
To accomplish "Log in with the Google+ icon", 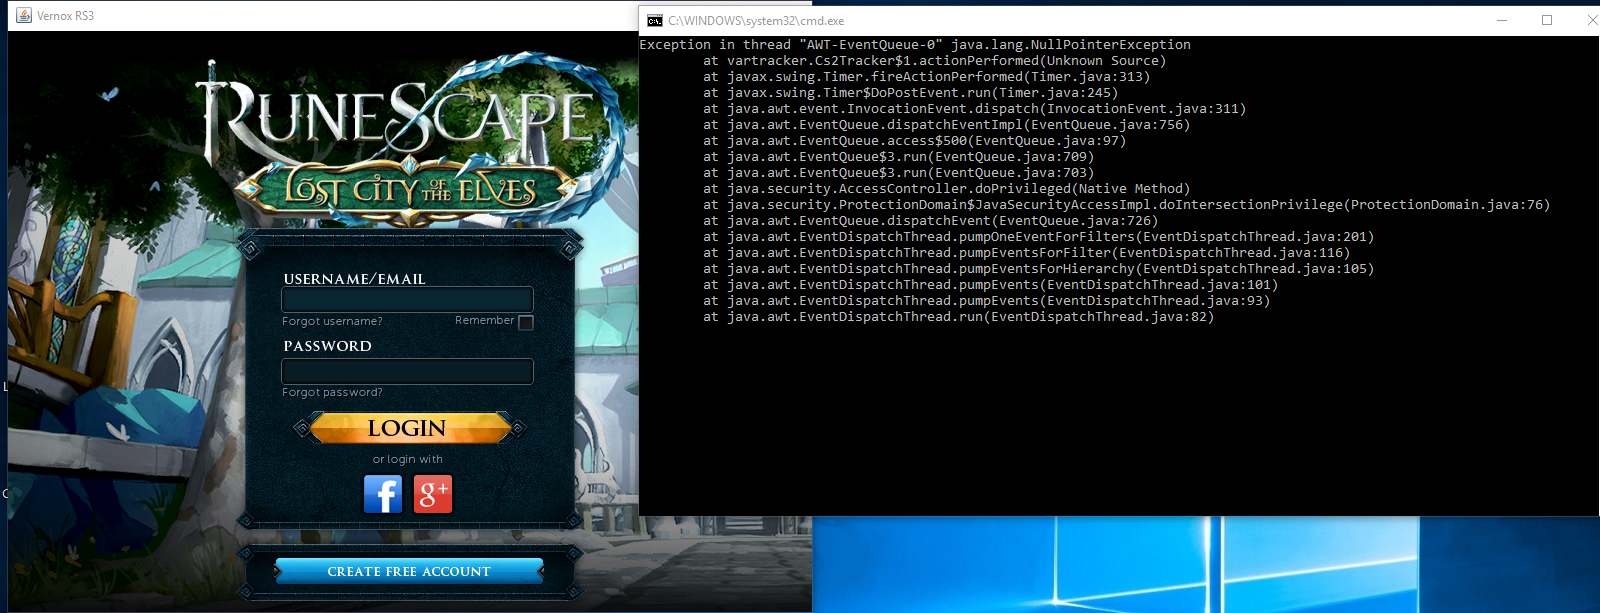I will tap(433, 494).
